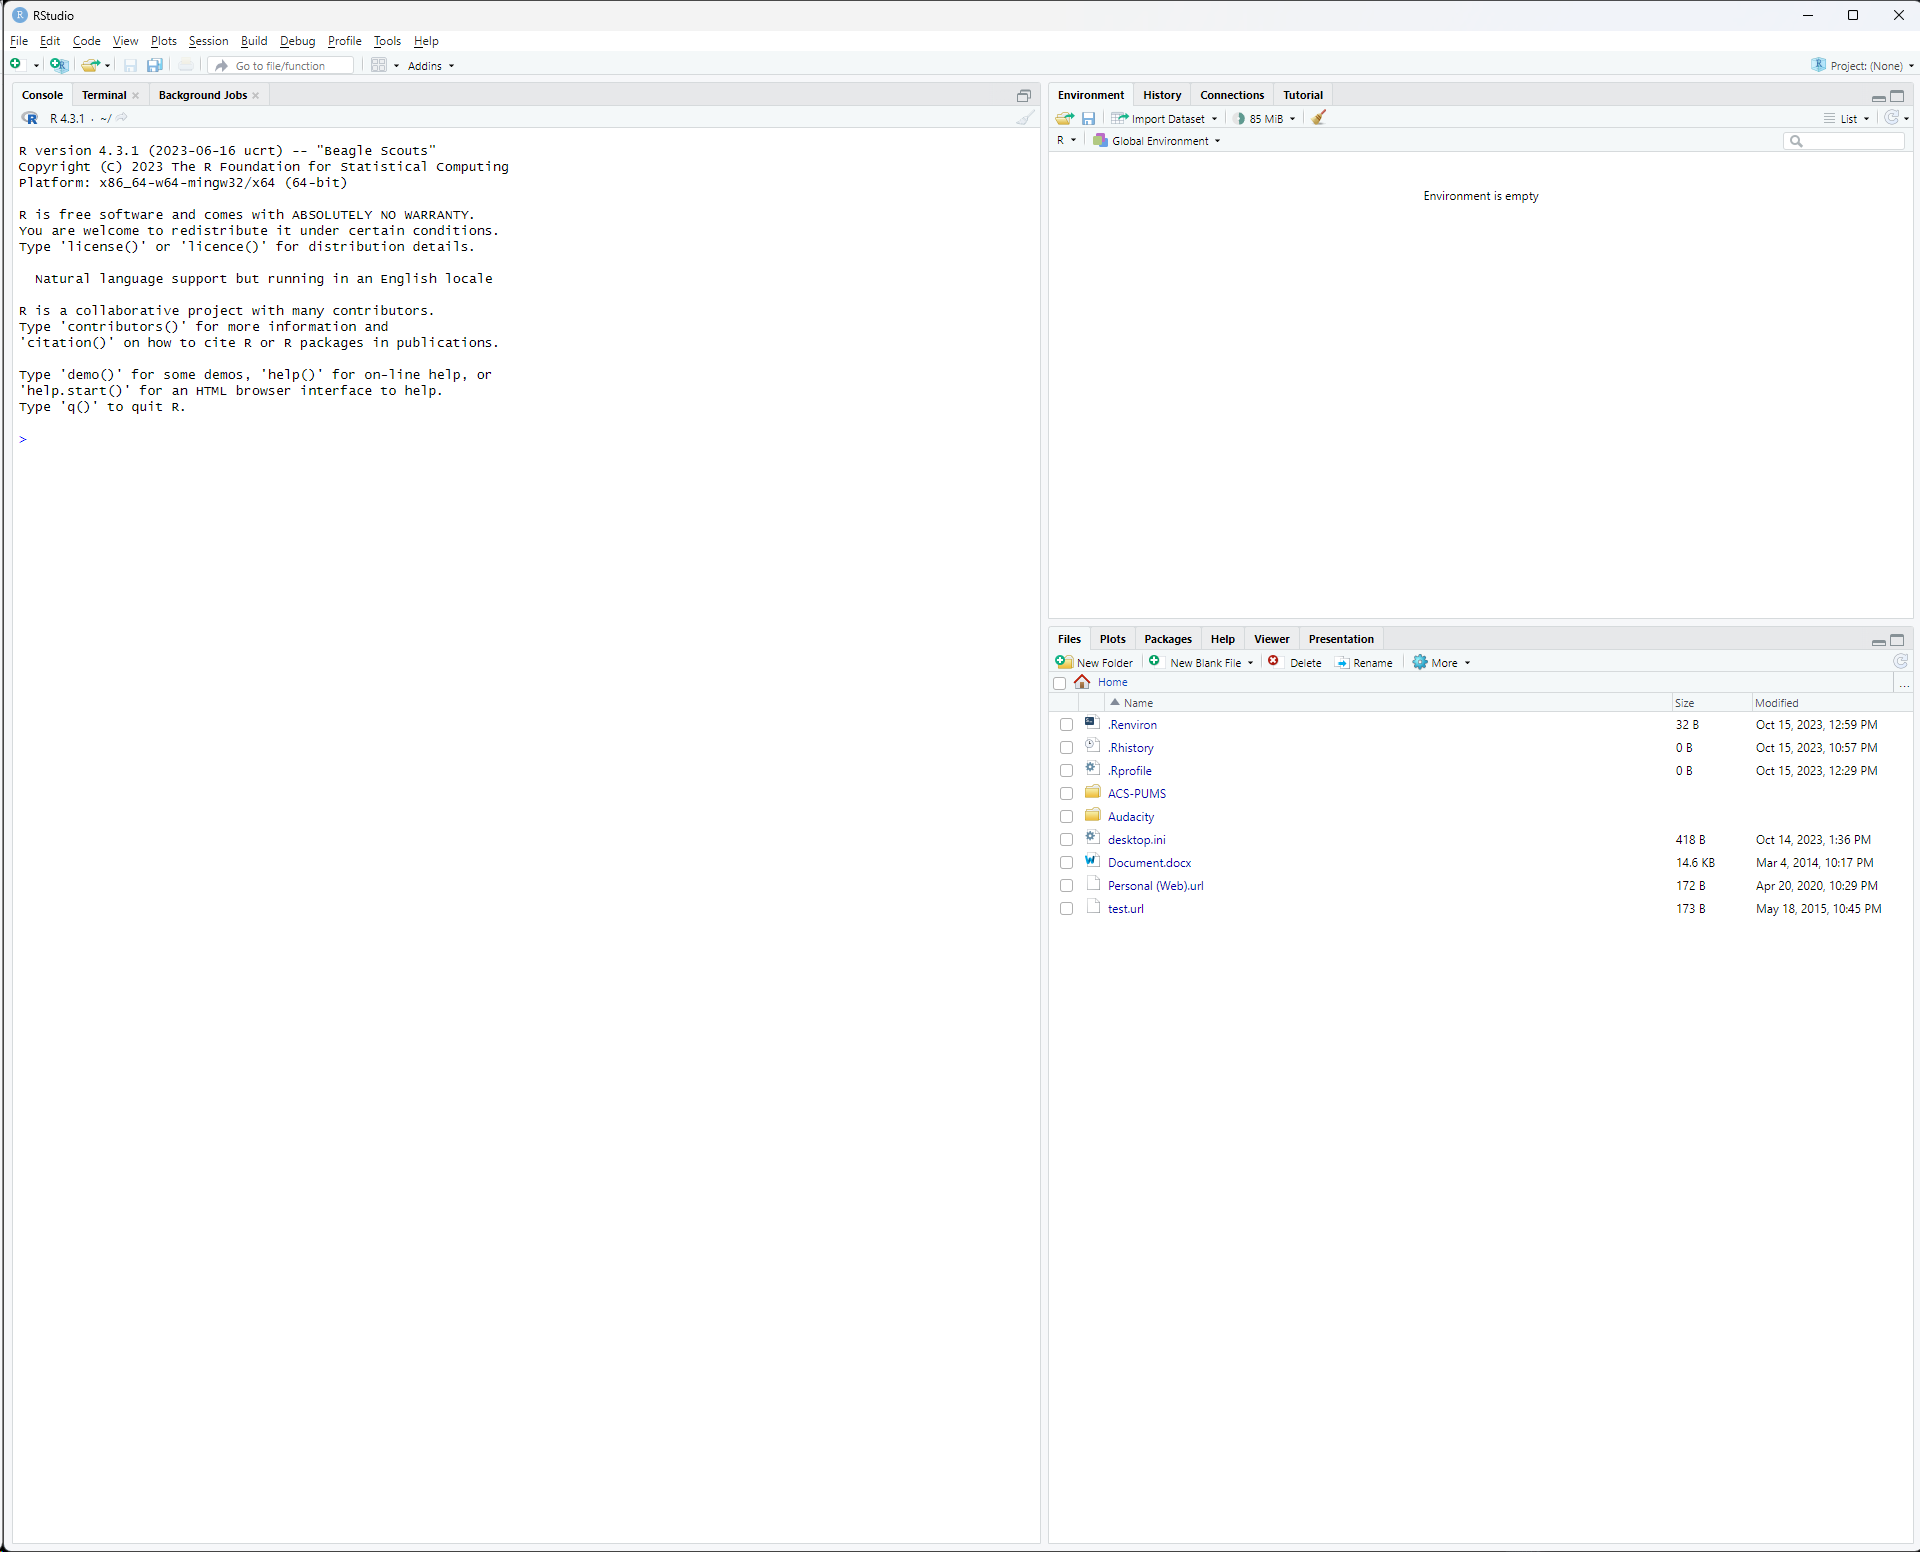
Task: Toggle checkbox next to test.url file
Action: point(1066,909)
